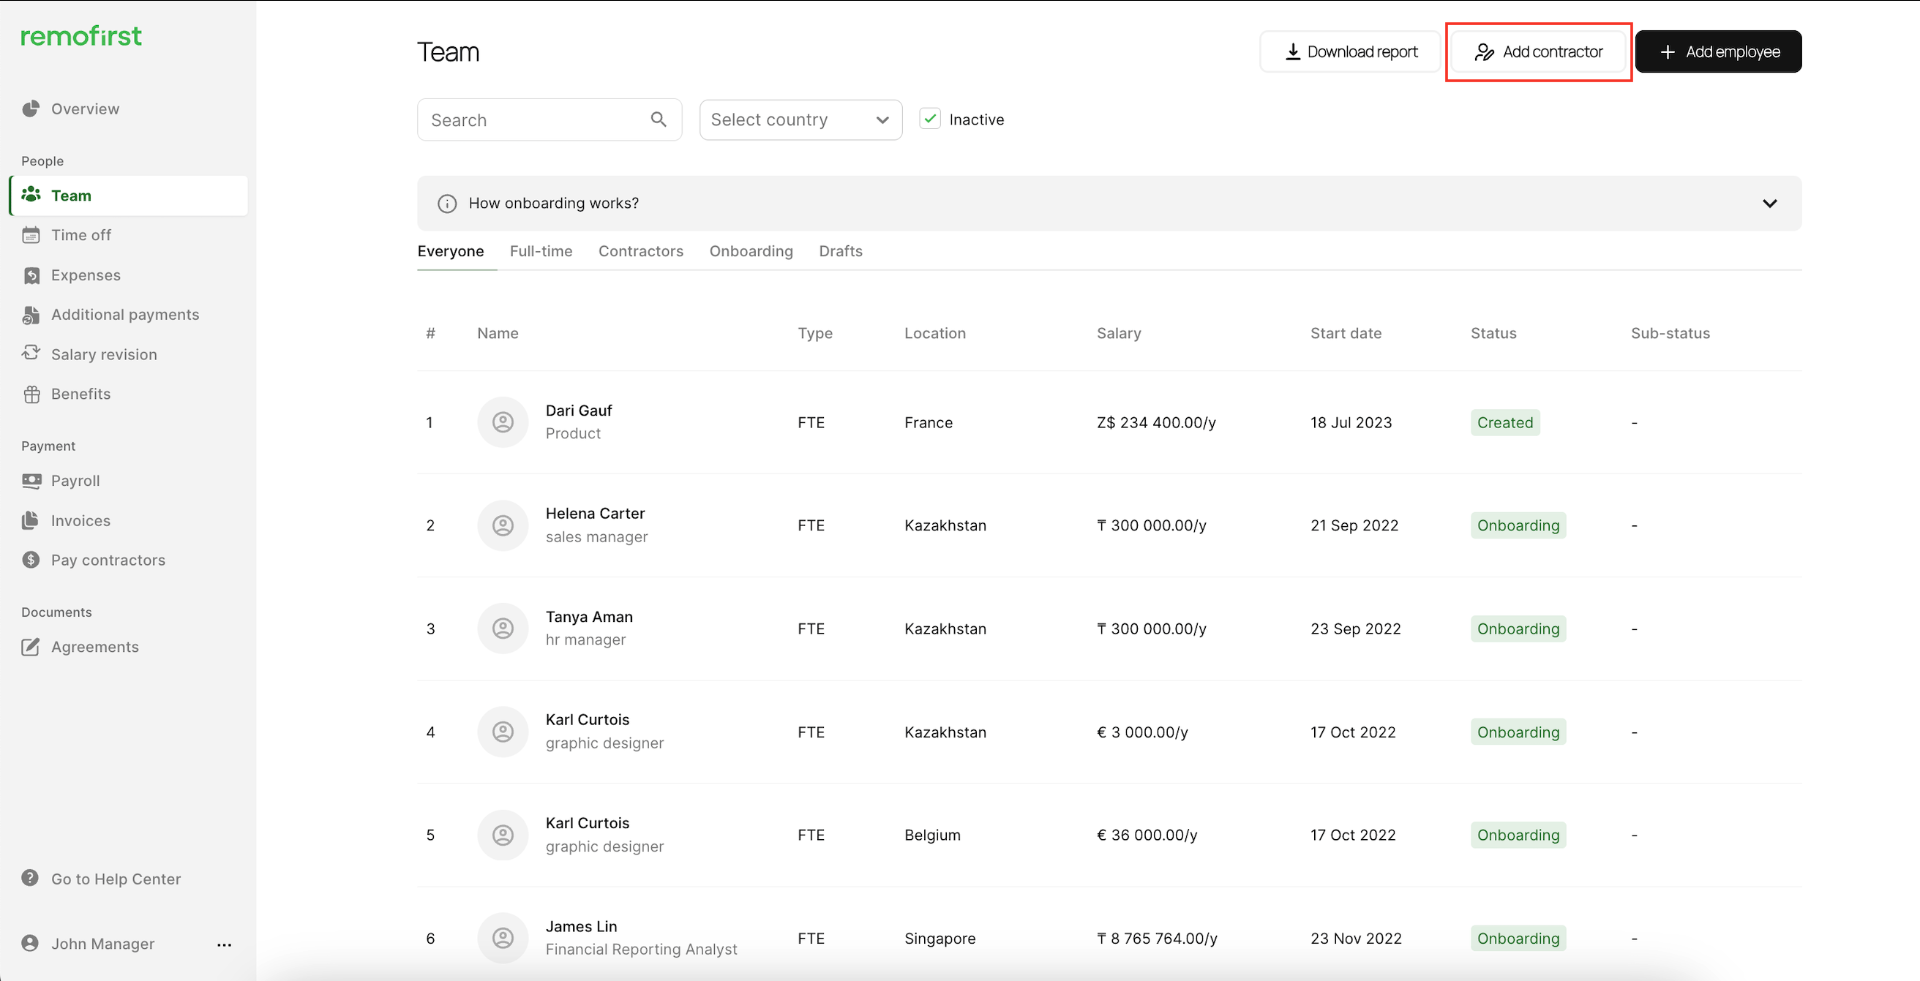Click the avatar of Karl Curtois in Kazakhstan
1920x981 pixels.
(x=503, y=732)
